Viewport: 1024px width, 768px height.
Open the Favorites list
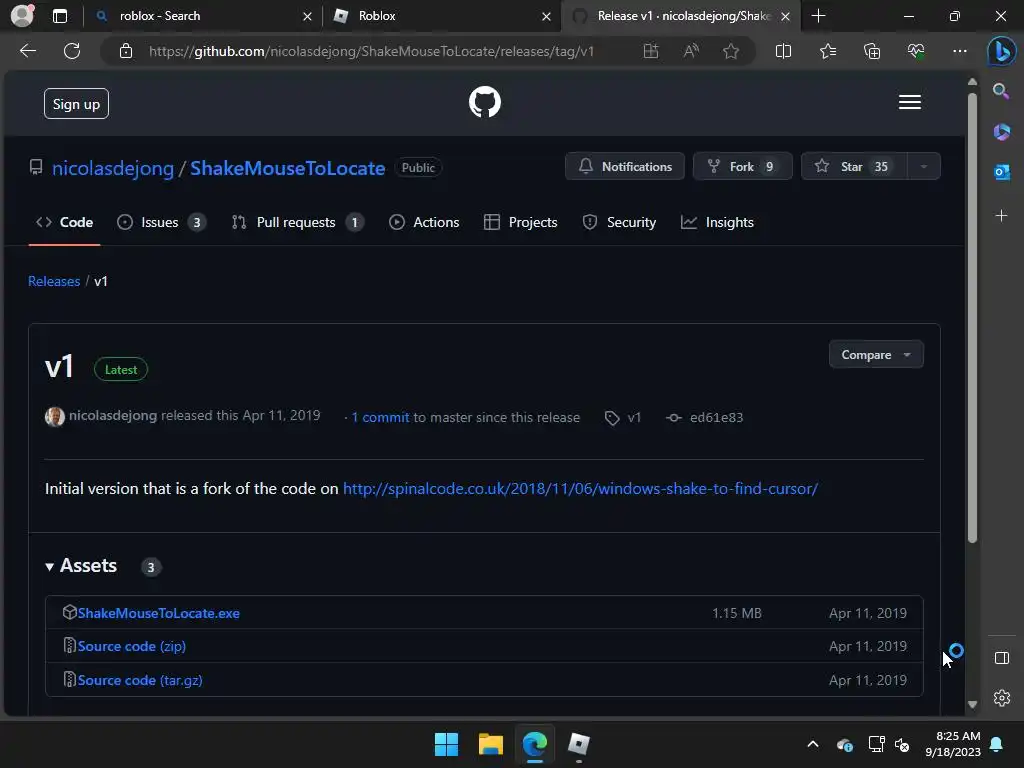point(827,51)
